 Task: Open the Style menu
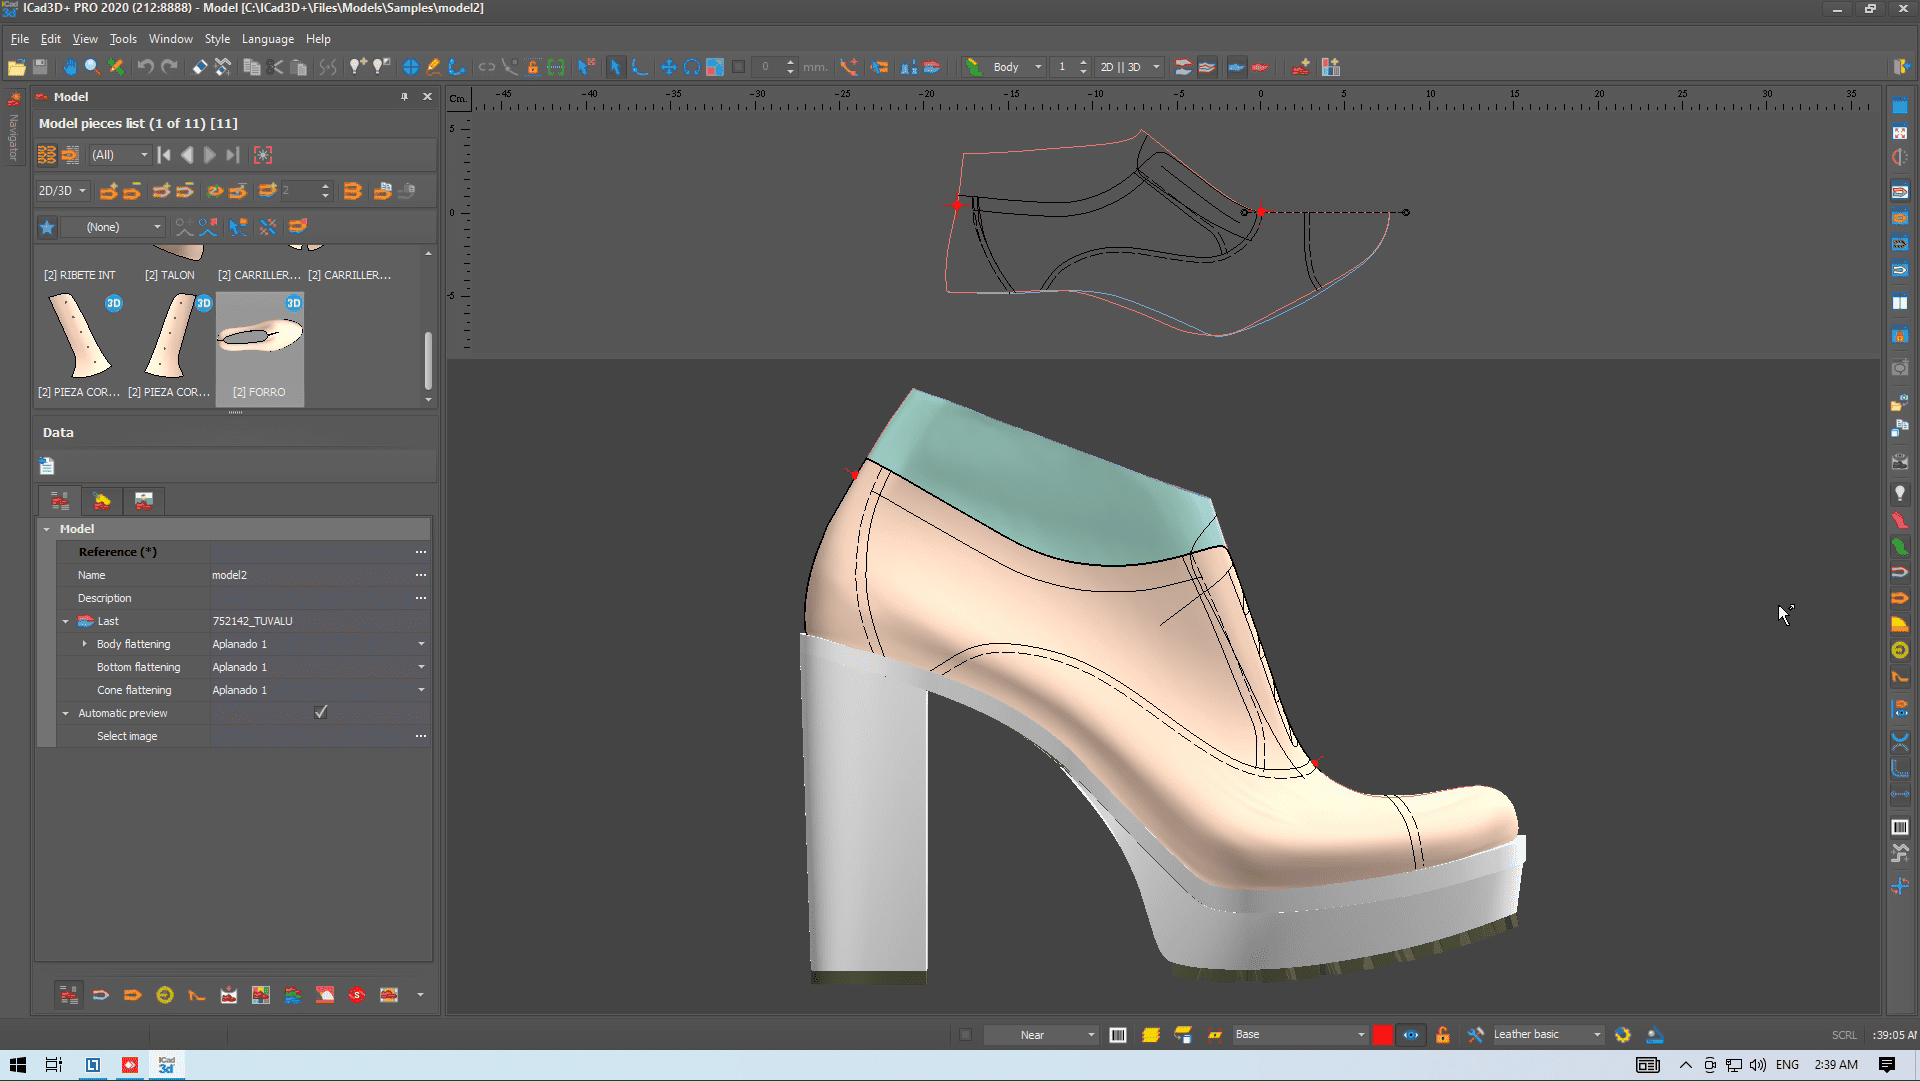[217, 39]
